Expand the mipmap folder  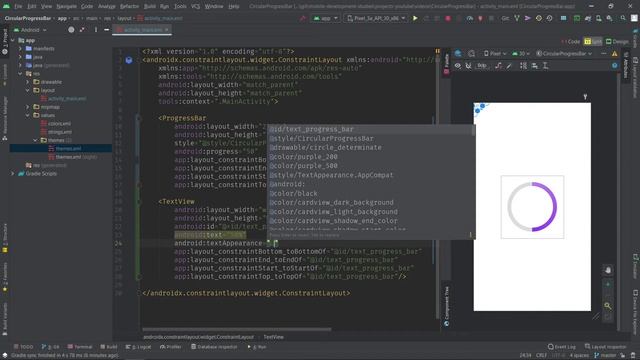pyautogui.click(x=28, y=107)
